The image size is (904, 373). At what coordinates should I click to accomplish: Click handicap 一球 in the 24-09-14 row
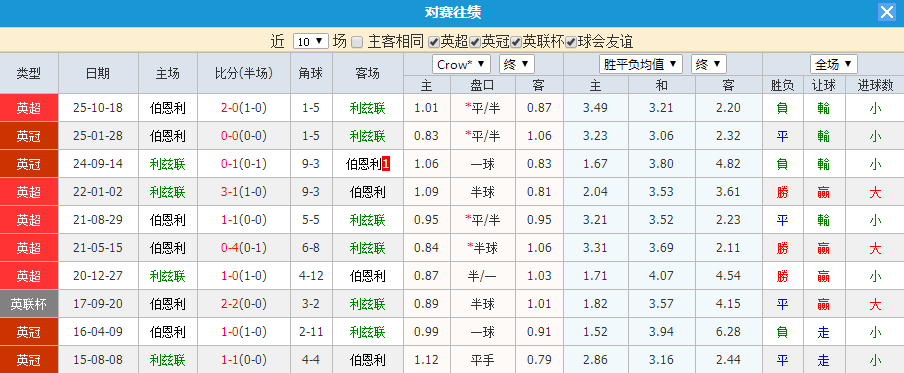(483, 164)
